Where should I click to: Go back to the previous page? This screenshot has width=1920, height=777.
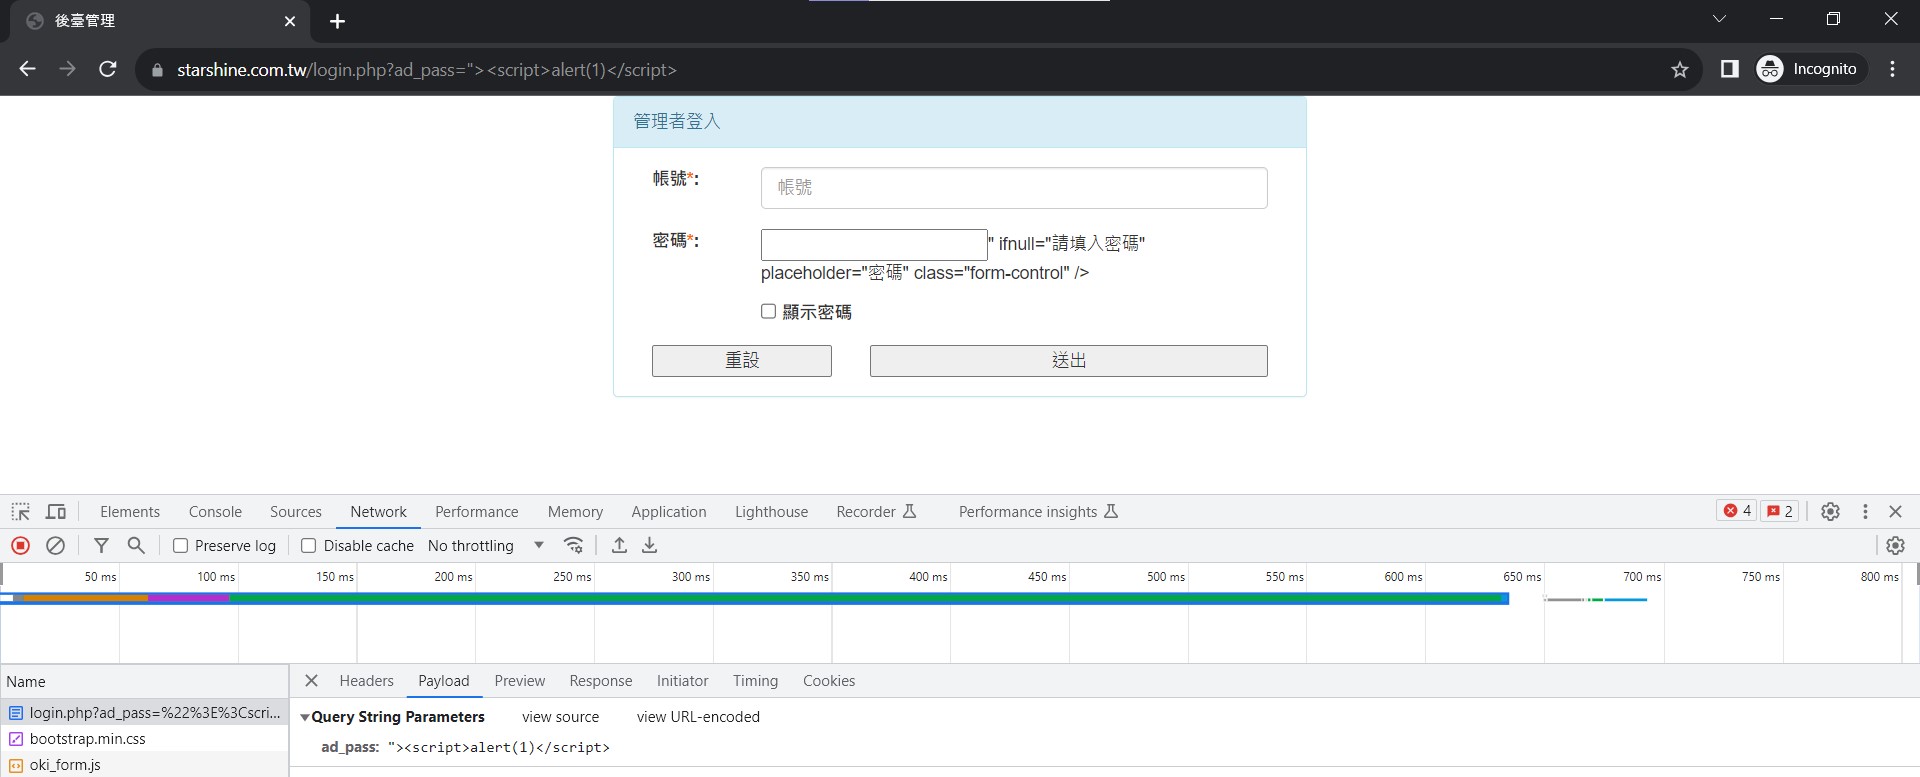[28, 69]
